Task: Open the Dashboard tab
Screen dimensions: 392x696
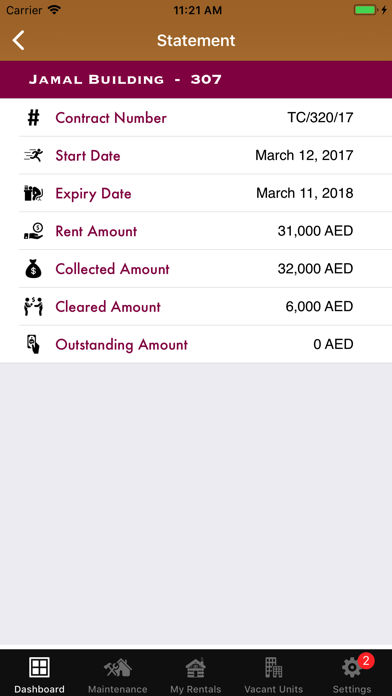Action: pos(39,675)
